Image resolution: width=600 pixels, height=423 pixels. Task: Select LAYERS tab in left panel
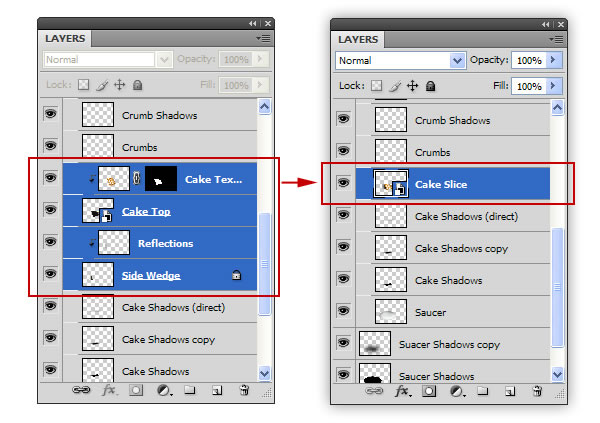[65, 39]
